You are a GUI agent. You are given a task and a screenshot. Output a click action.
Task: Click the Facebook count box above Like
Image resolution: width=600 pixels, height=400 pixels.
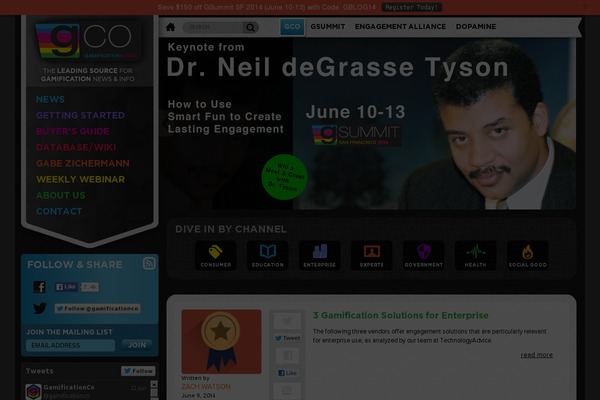pyautogui.click(x=287, y=356)
